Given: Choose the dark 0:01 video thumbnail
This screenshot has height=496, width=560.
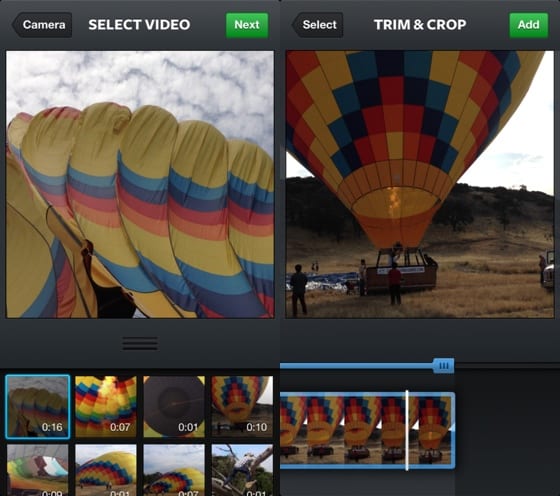Looking at the screenshot, I should (174, 406).
